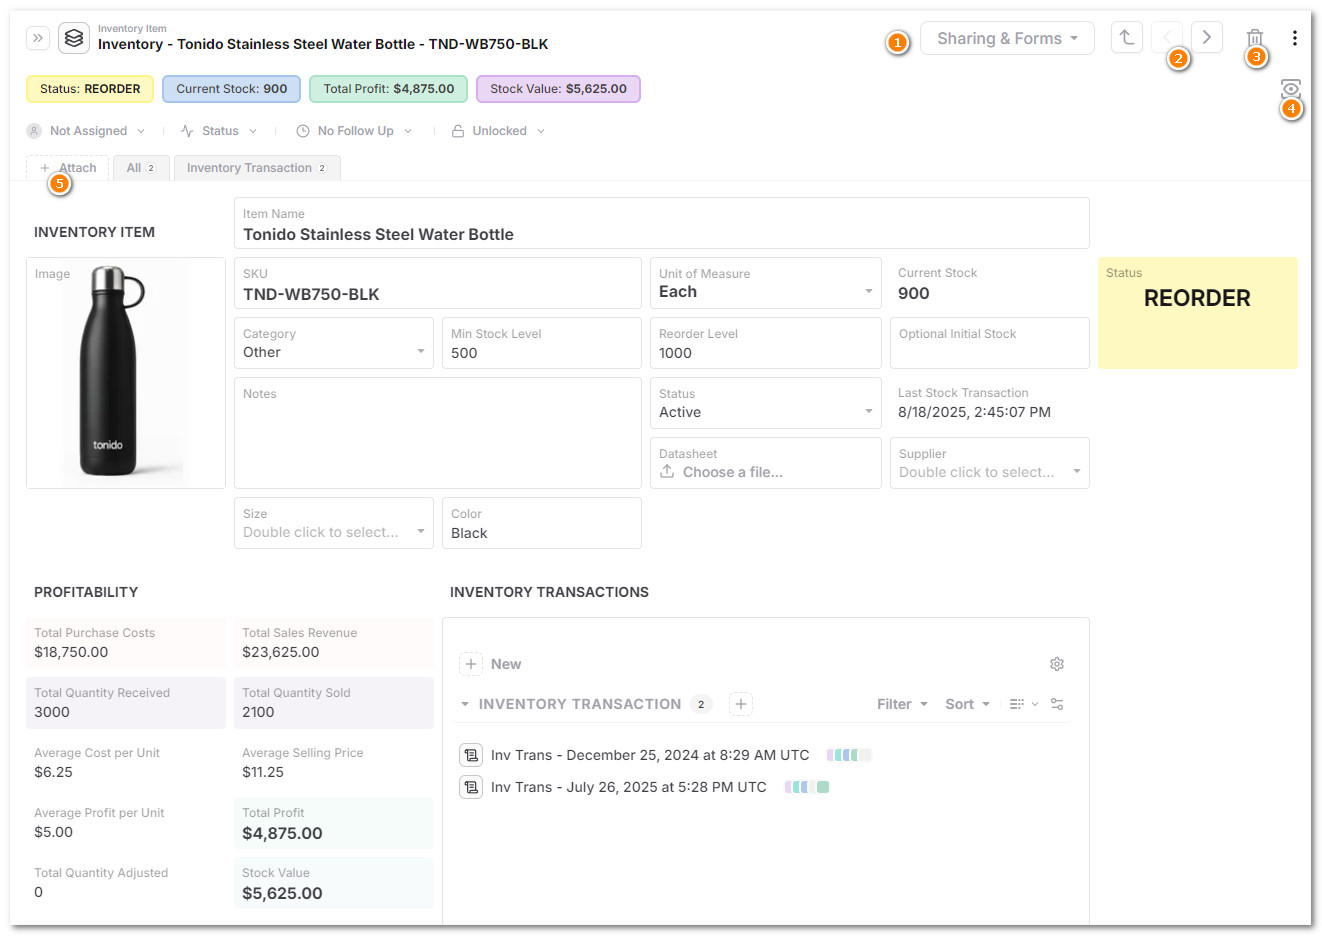1322x936 pixels.
Task: Click the yellow REORDER status panel
Action: [x=1198, y=313]
